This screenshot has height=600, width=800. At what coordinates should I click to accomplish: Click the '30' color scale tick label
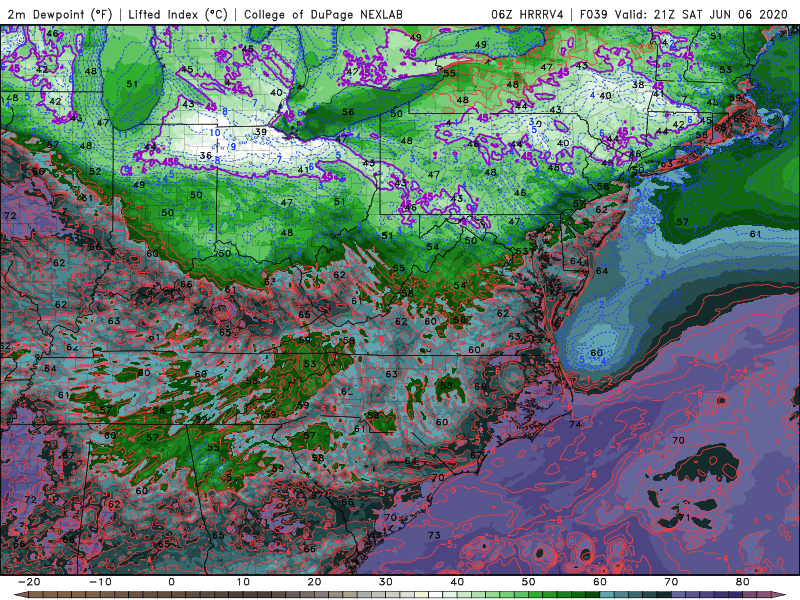click(x=386, y=582)
